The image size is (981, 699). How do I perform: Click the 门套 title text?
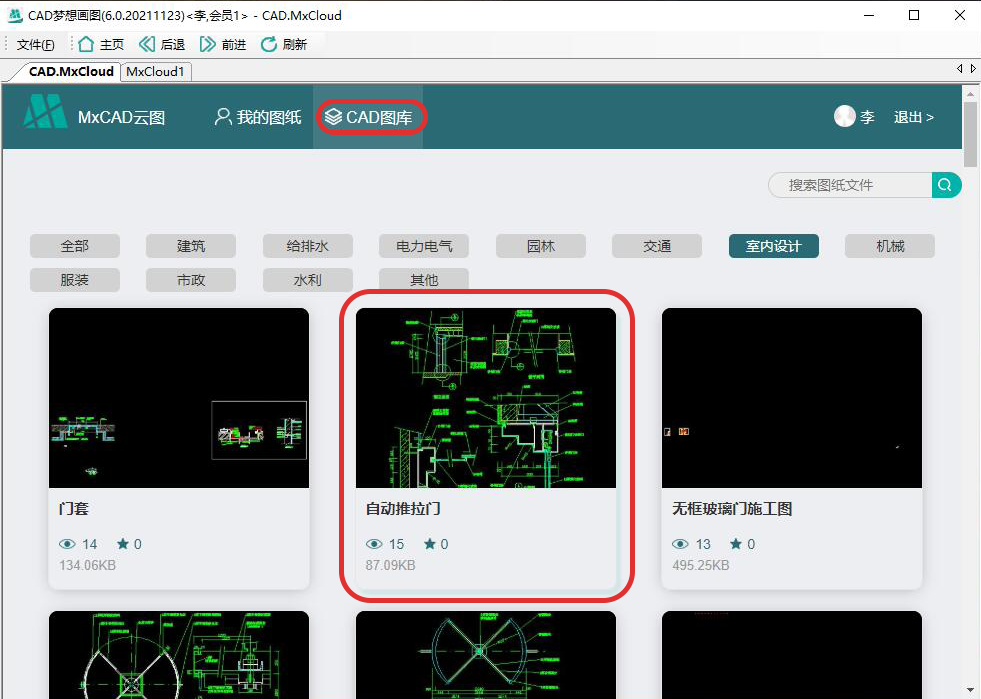click(x=74, y=509)
